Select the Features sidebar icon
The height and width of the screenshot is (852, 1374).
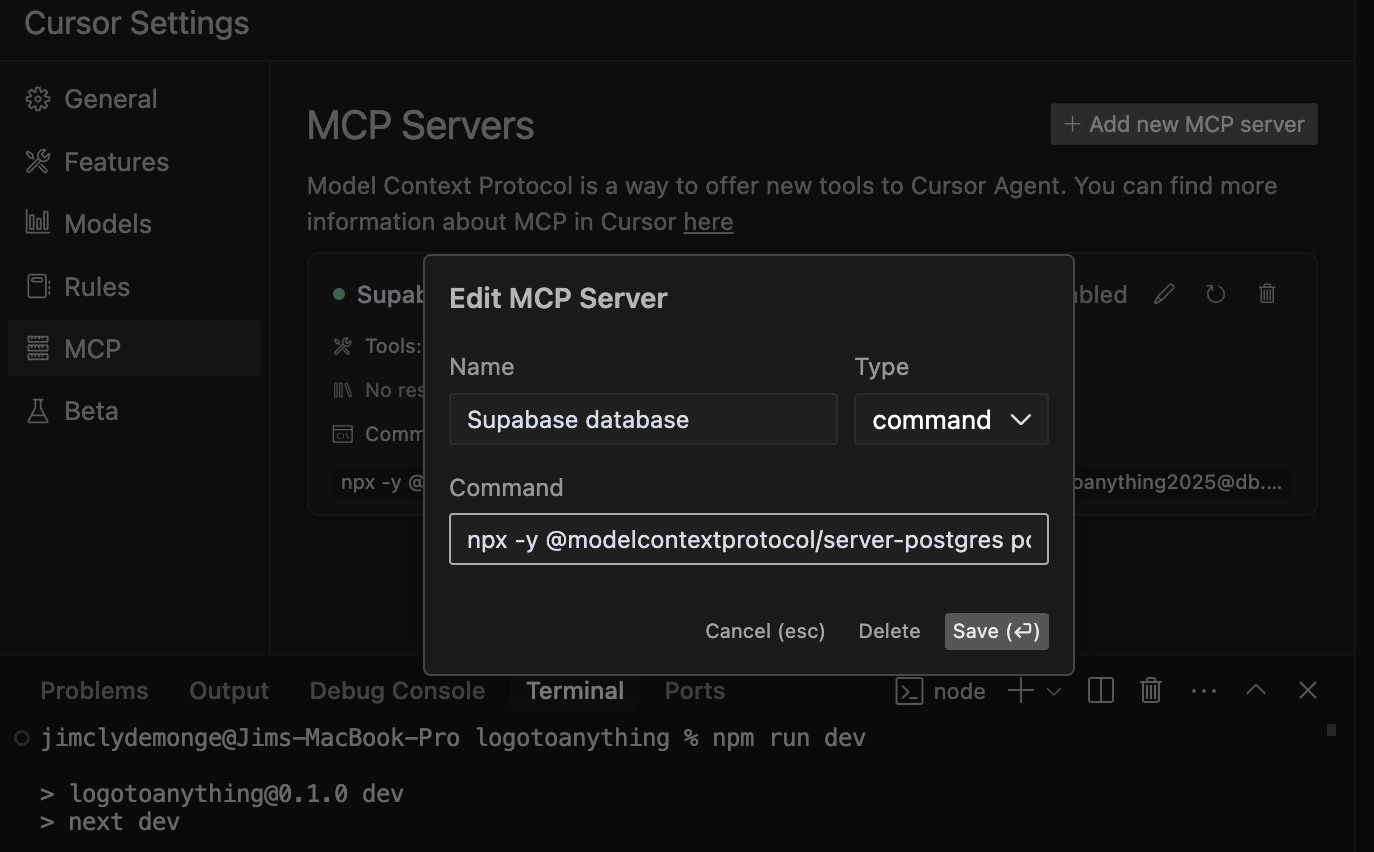coord(37,161)
